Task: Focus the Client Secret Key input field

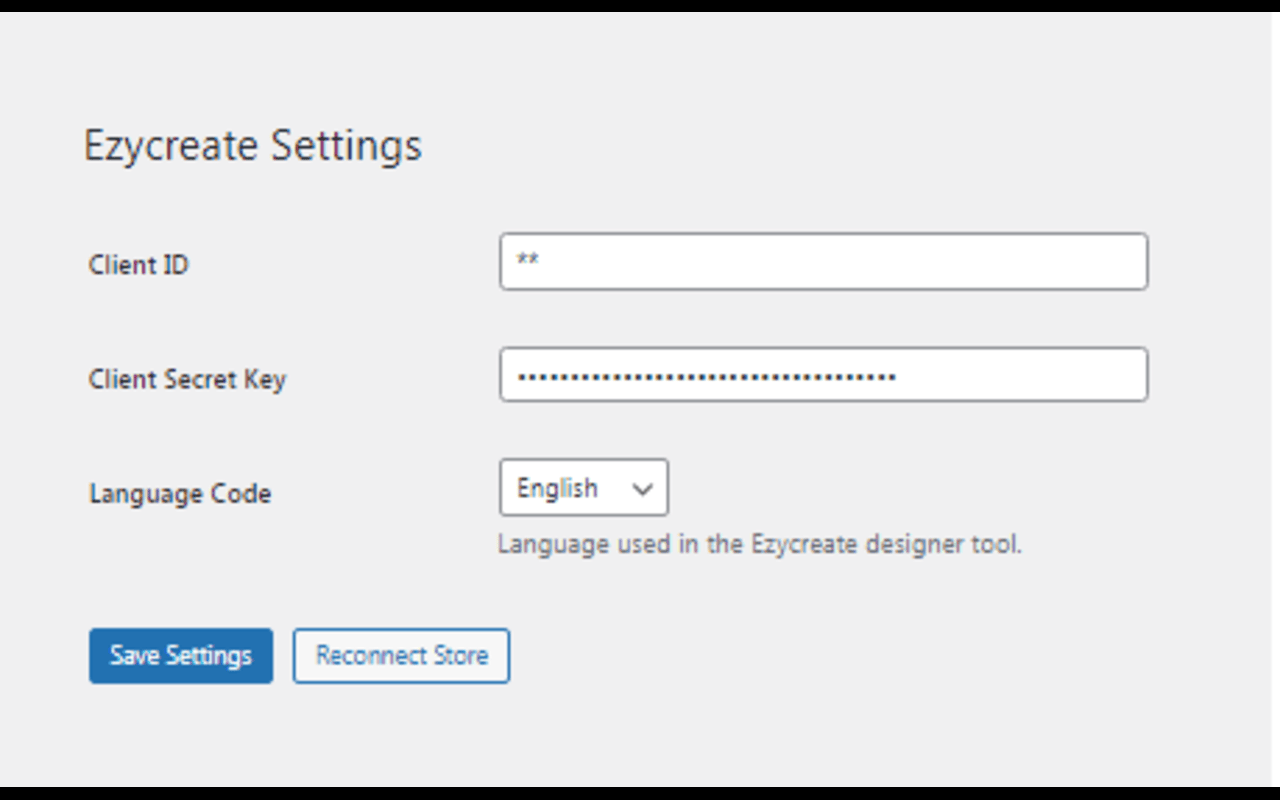Action: 824,375
